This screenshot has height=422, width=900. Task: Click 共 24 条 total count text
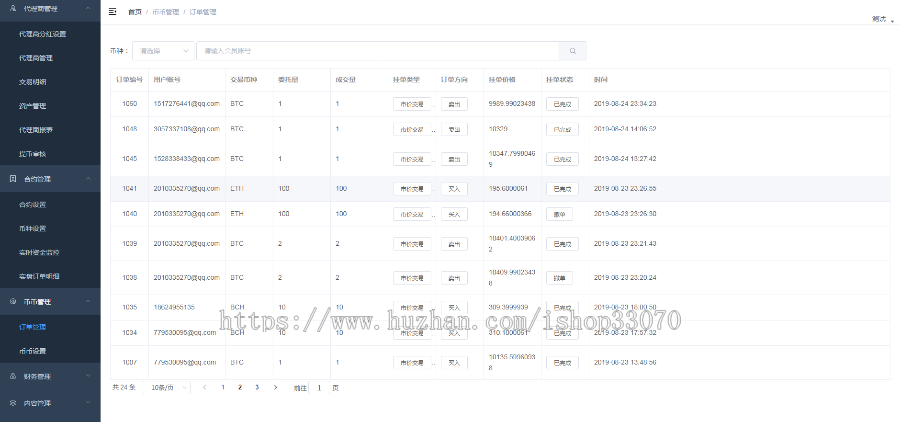[x=124, y=388]
